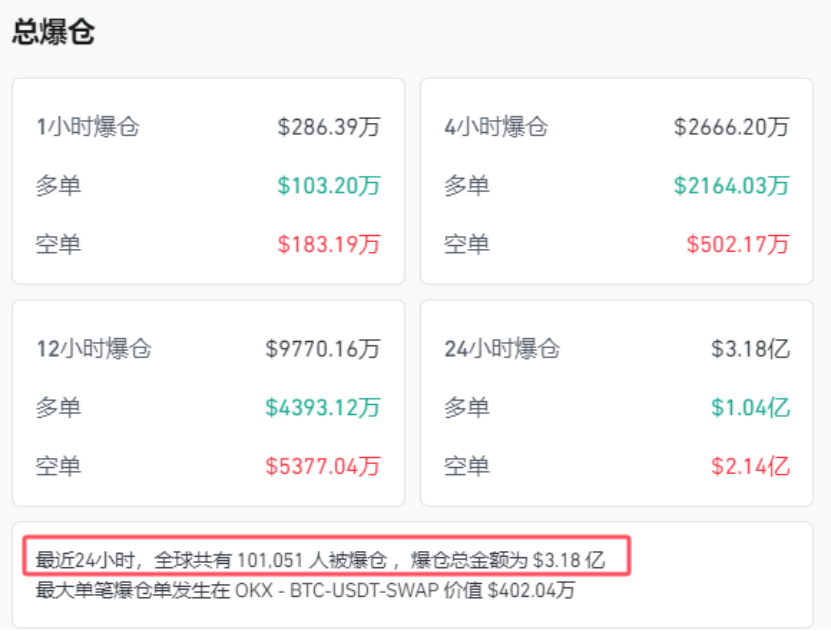Screen dimensions: 831x631
Task: Select the 12小时爆仓 label
Action: point(94,349)
